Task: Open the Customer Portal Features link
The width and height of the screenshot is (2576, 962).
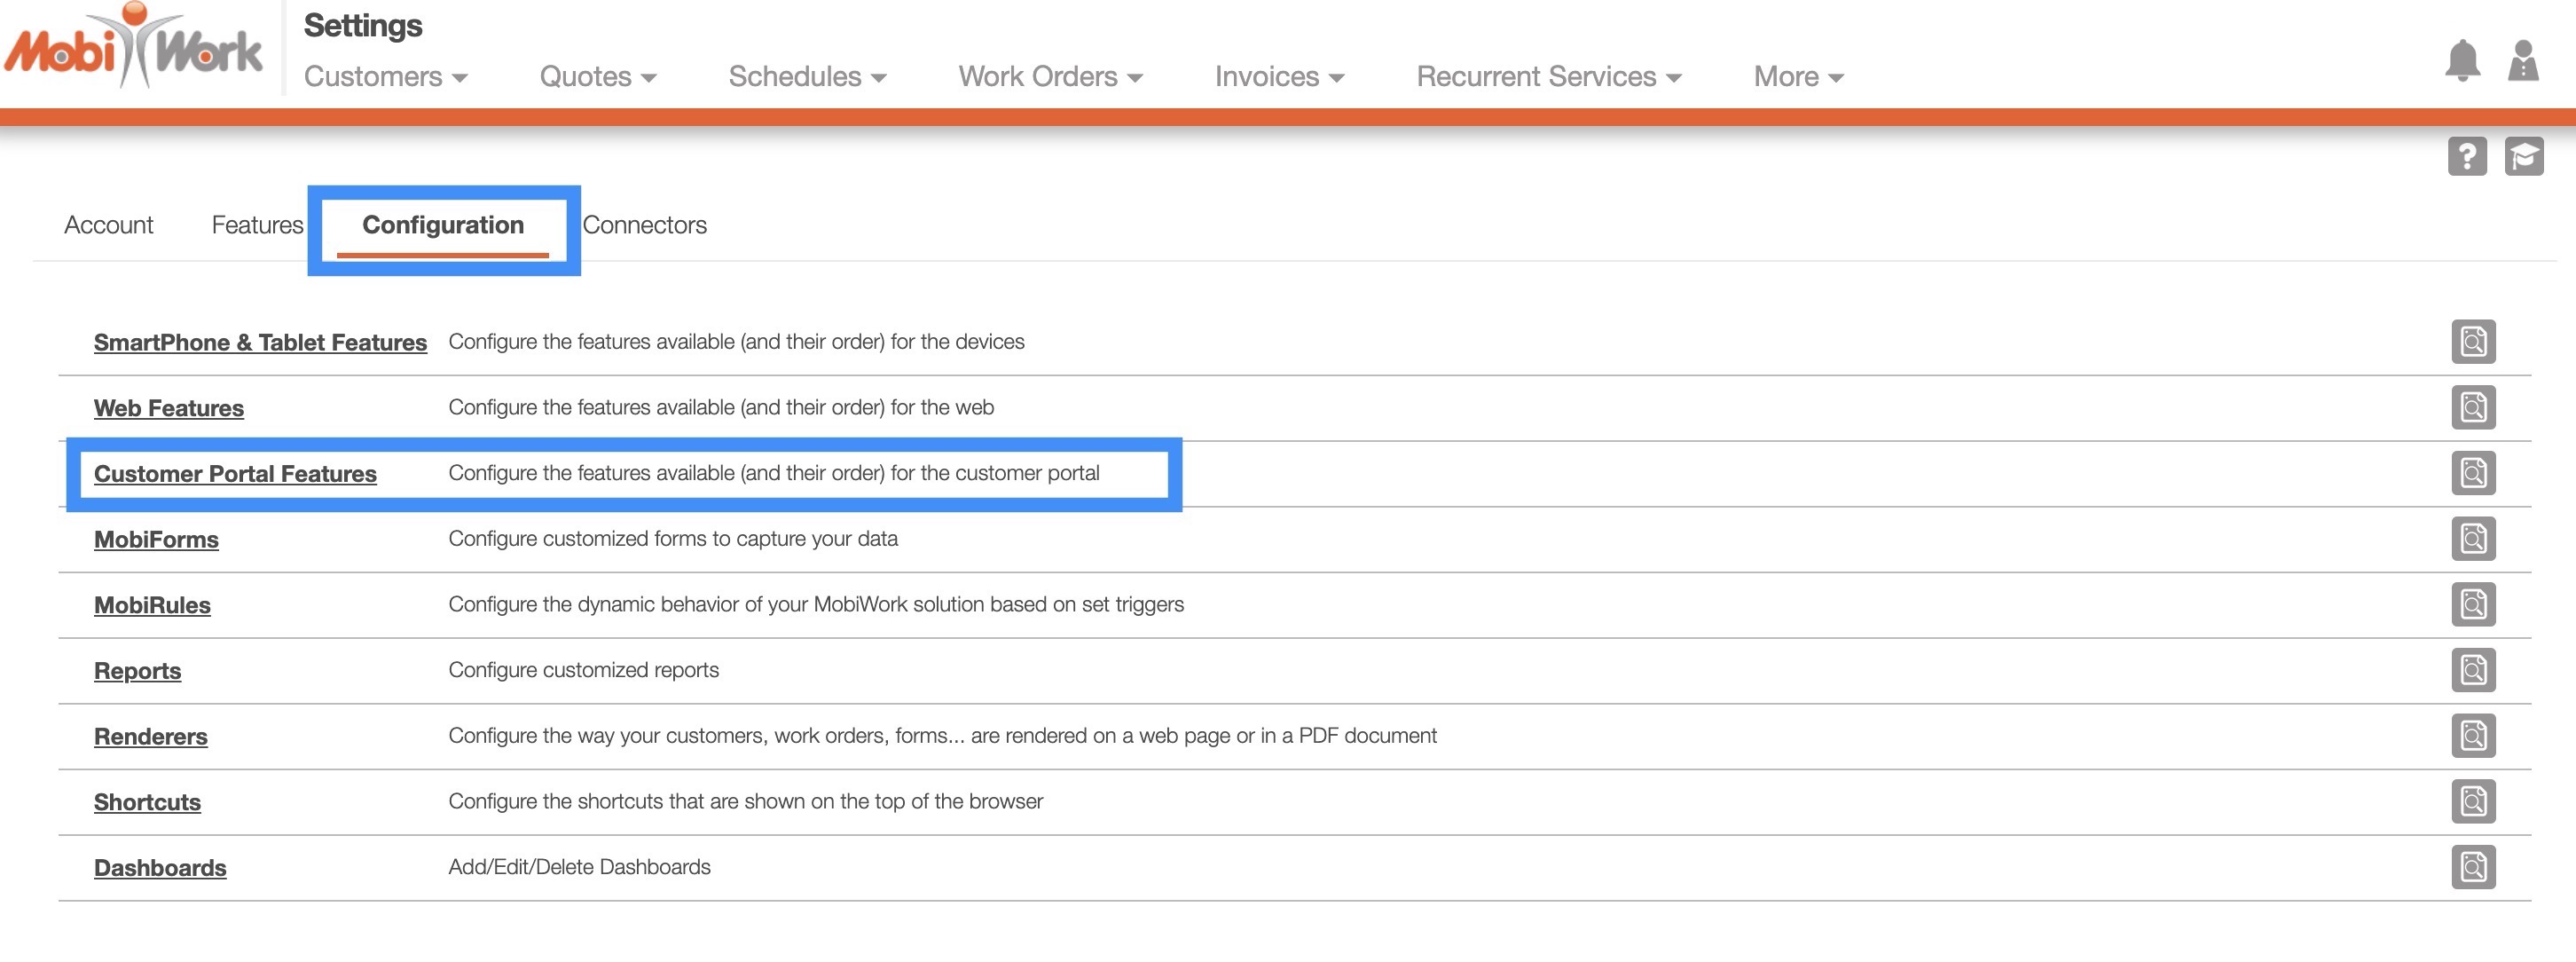Action: coord(235,474)
